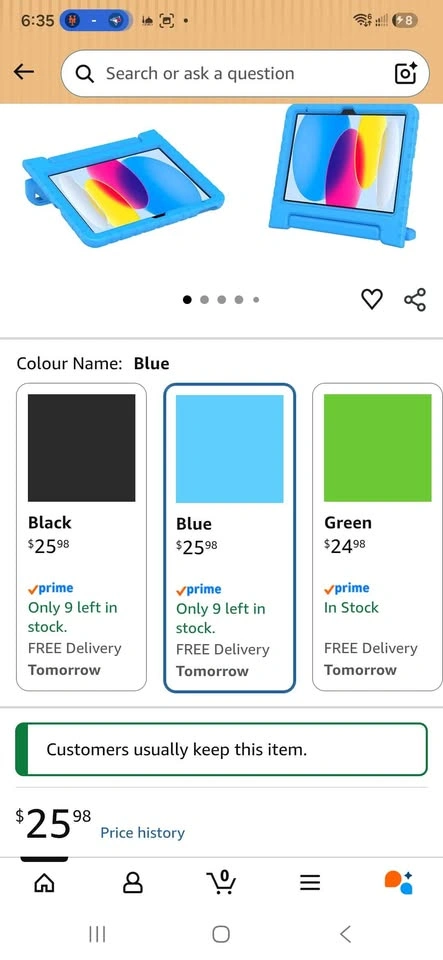Open Android recent apps button
The height and width of the screenshot is (960, 443).
tap(97, 934)
